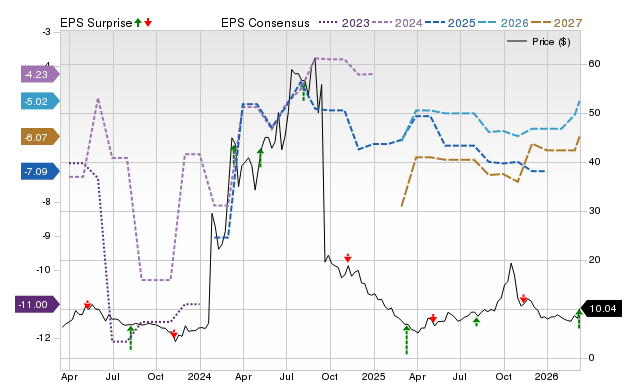Click the red surprise arrow near May 2025
Viewport: 640px width, 382px height.
tap(433, 318)
